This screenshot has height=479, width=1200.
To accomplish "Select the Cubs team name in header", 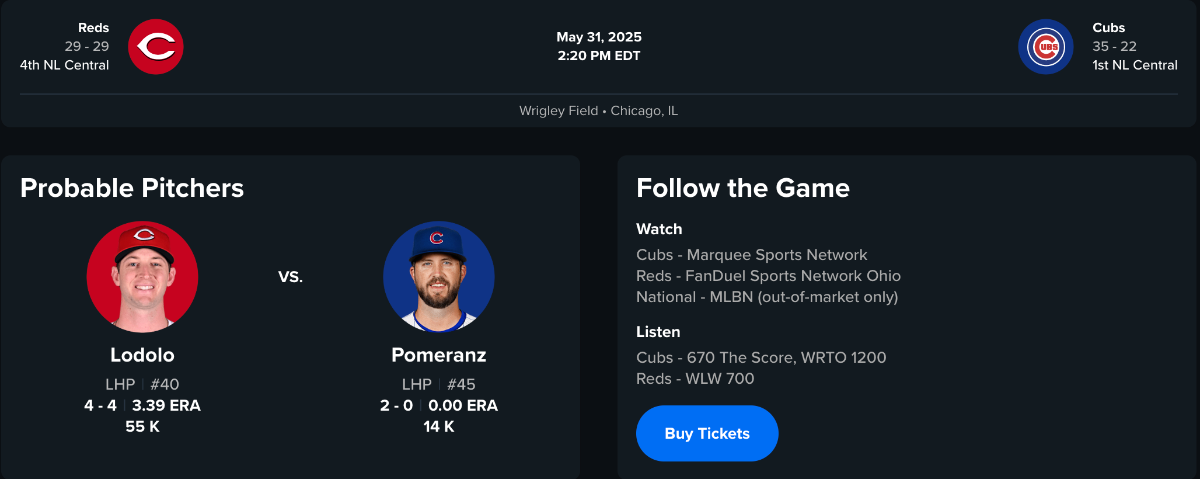I will pyautogui.click(x=1109, y=28).
